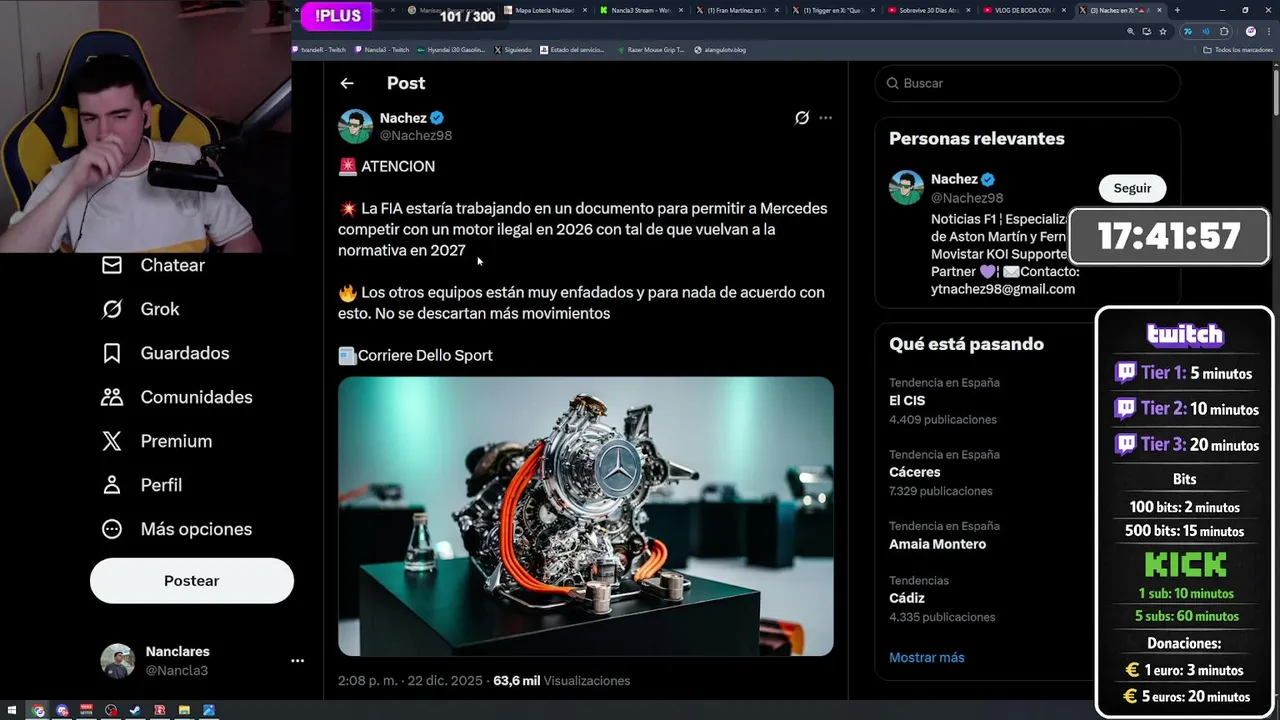The height and width of the screenshot is (720, 1280).
Task: Click the Perfil person icon
Action: [x=112, y=485]
